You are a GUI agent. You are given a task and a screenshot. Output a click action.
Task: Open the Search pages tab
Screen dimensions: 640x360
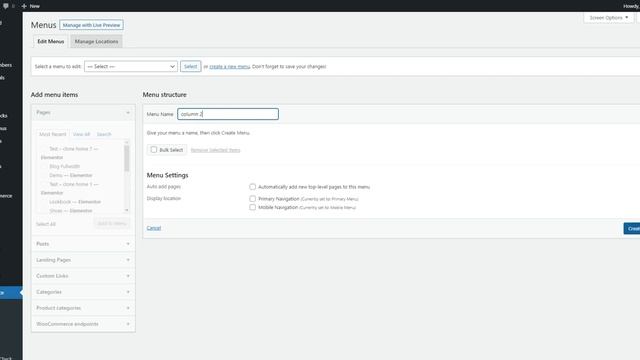[x=104, y=134]
